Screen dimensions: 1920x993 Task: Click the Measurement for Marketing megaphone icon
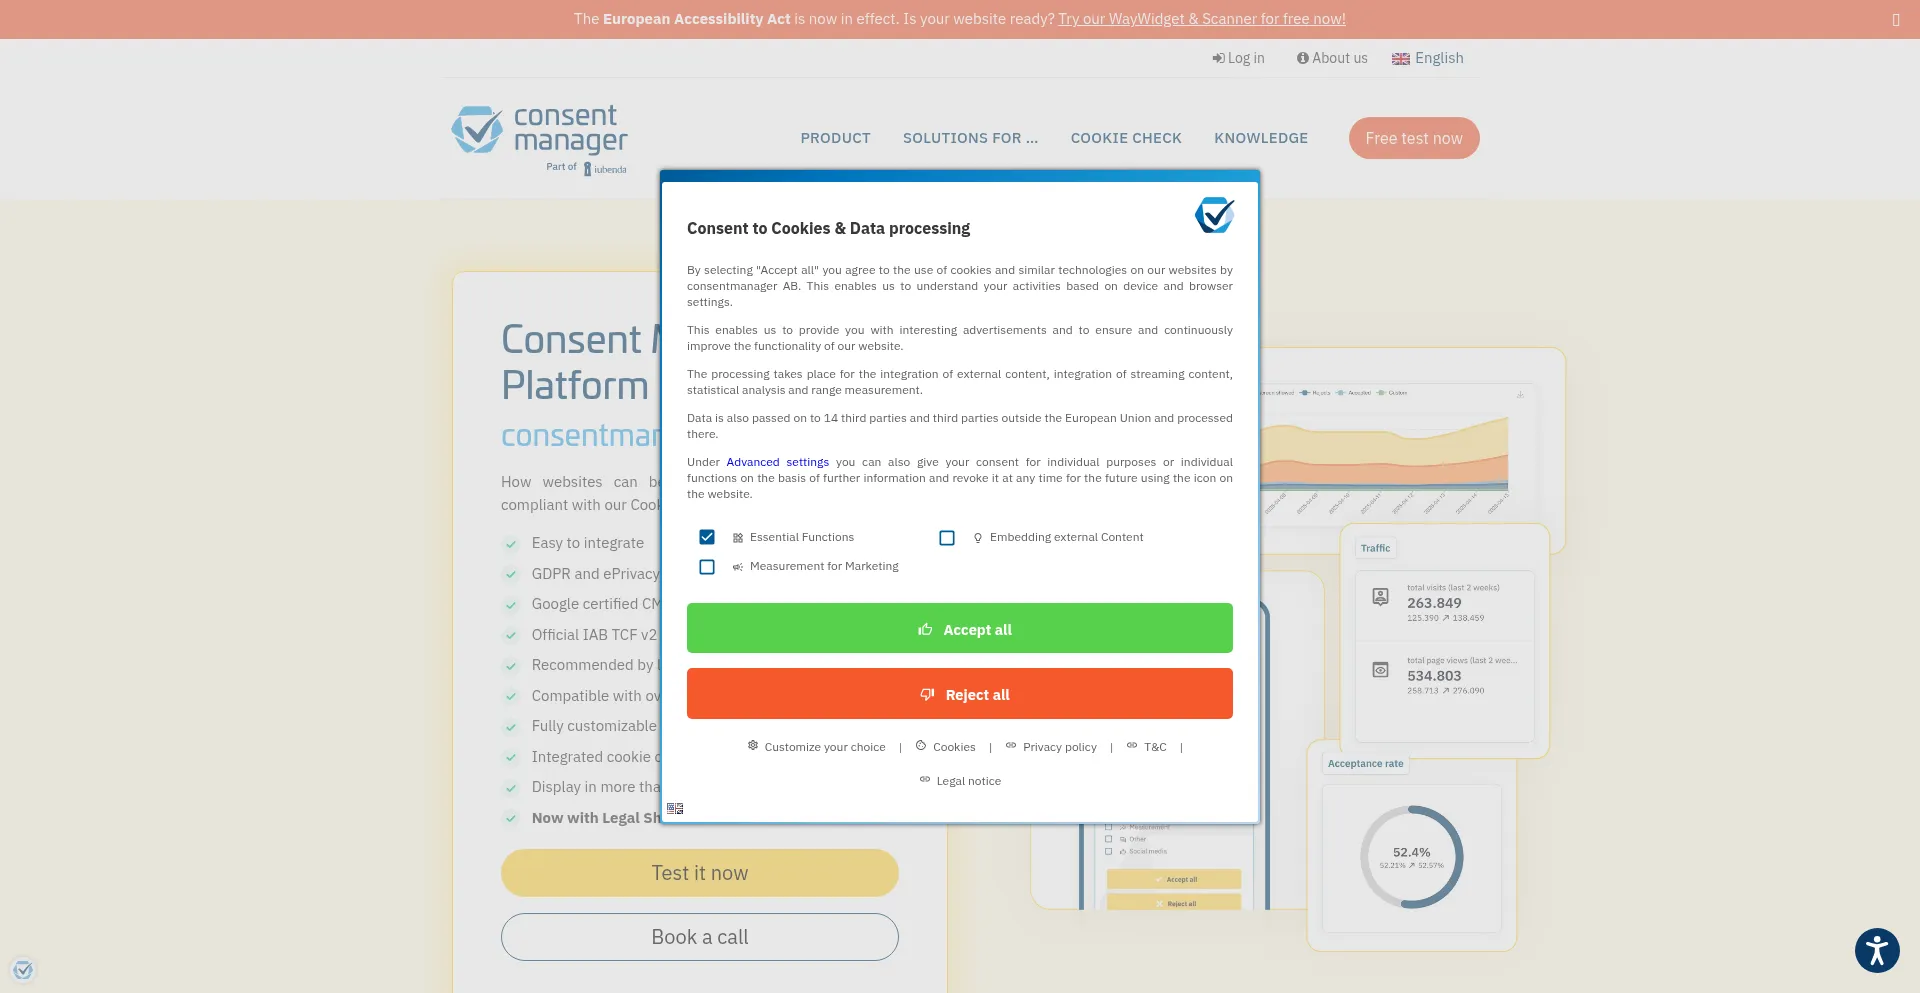tap(738, 567)
